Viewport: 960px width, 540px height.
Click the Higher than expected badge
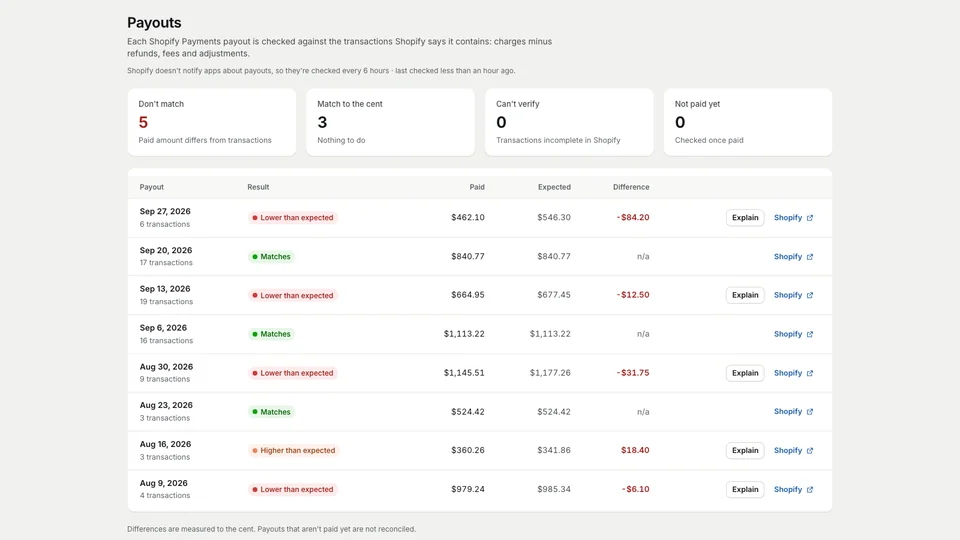click(x=294, y=451)
